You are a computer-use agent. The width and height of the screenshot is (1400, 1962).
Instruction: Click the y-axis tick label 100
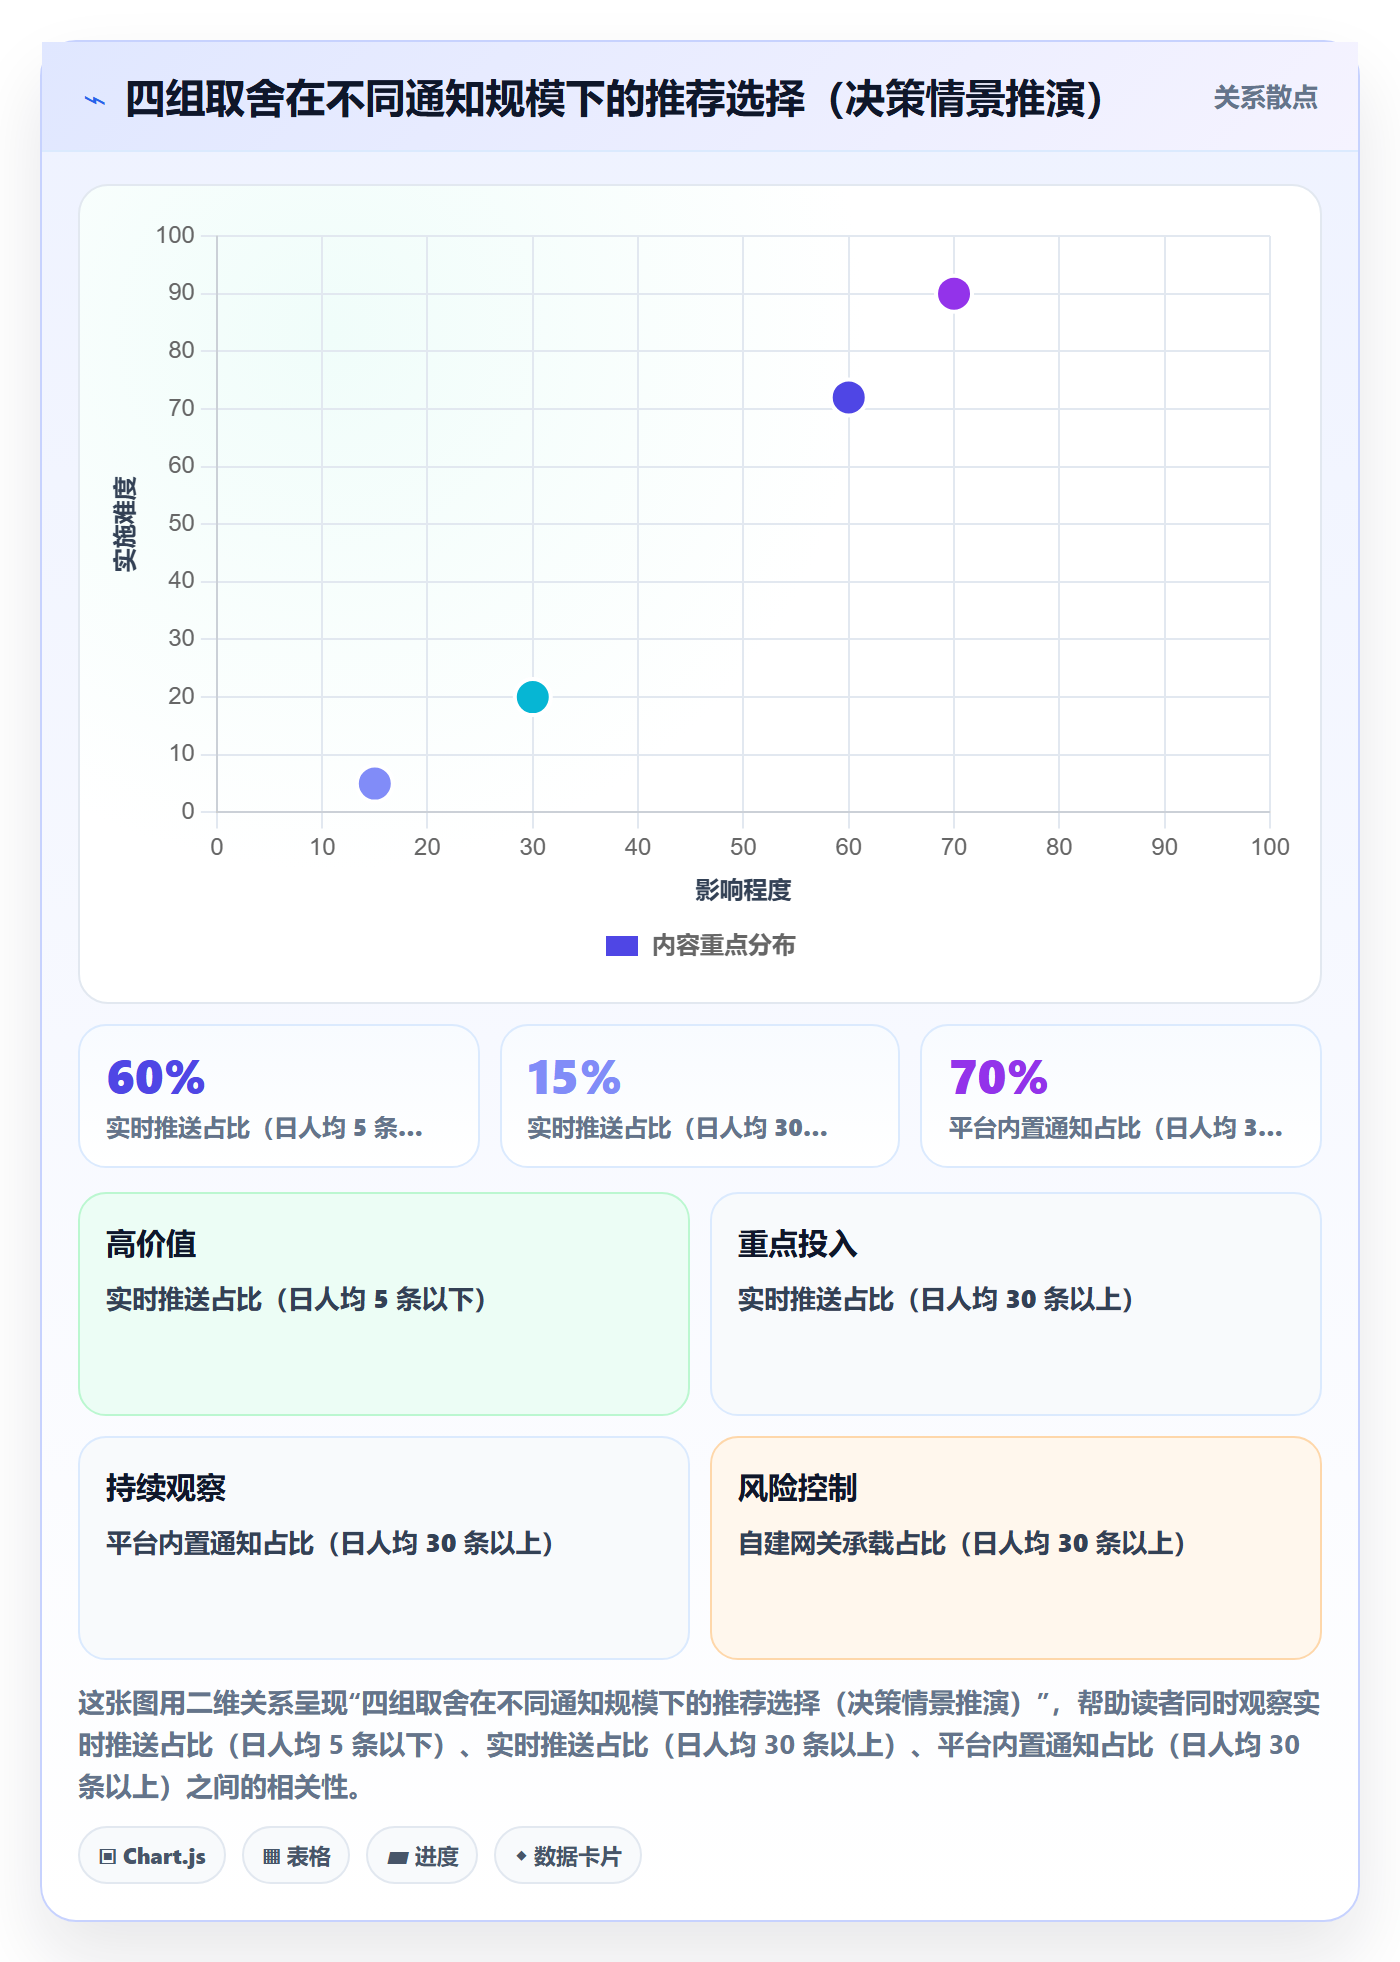point(175,235)
